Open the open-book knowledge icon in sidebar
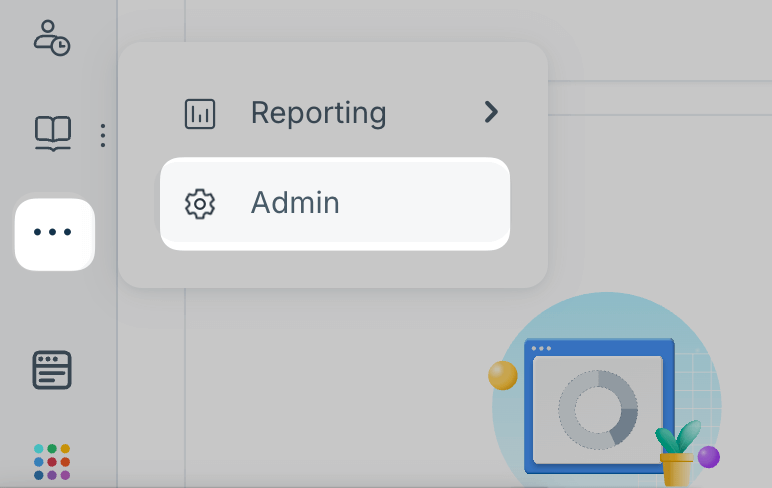This screenshot has width=772, height=488. click(53, 133)
